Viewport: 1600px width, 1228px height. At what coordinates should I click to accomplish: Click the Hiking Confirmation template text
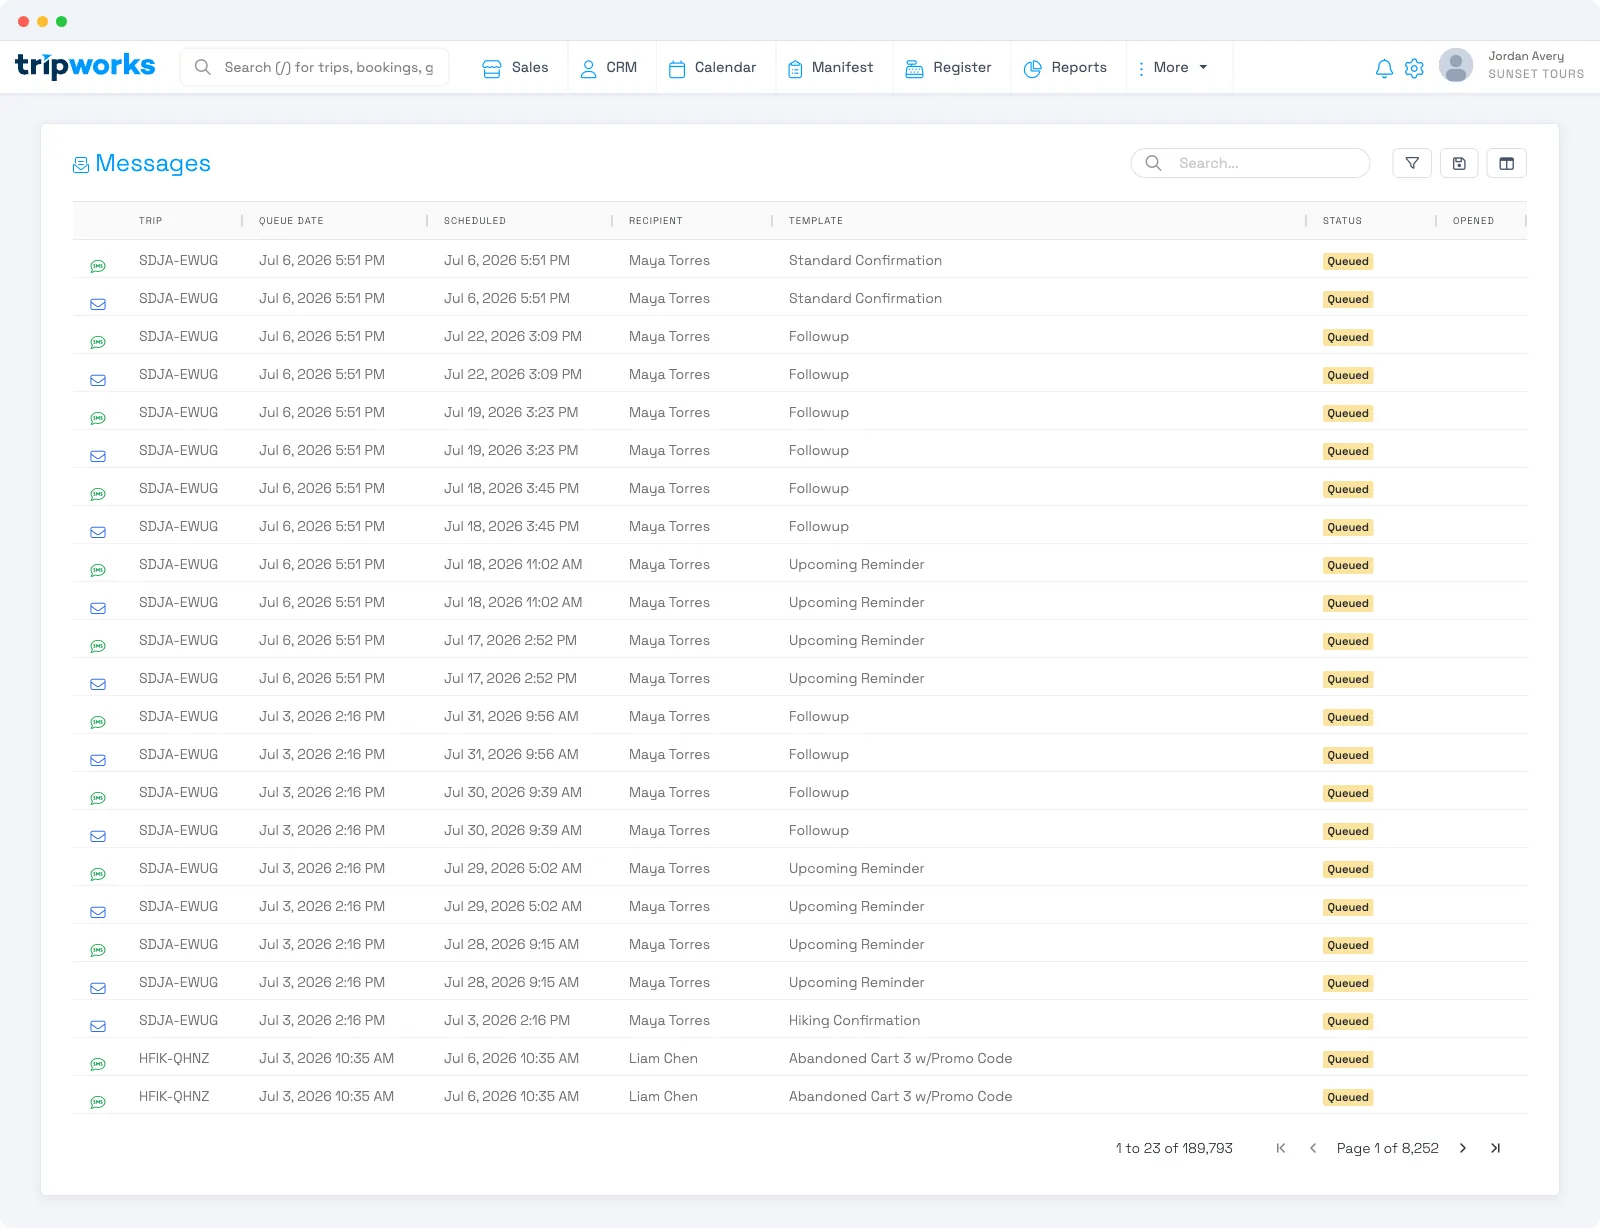(x=854, y=1020)
